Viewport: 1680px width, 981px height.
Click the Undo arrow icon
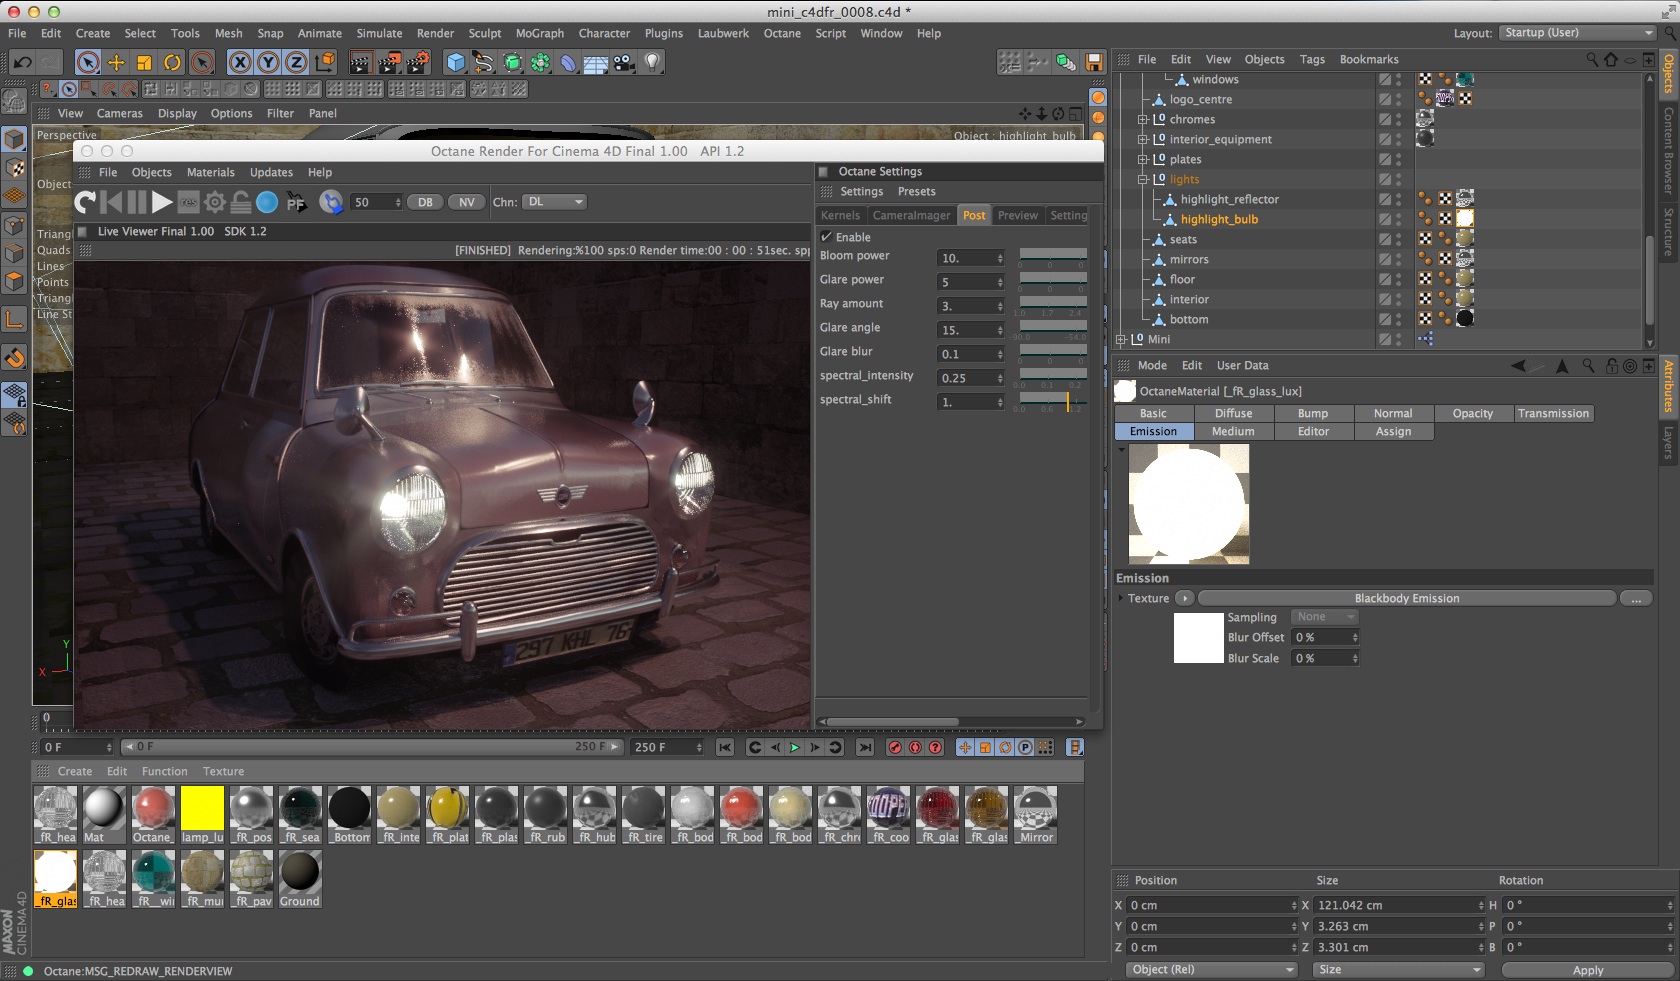coord(22,63)
